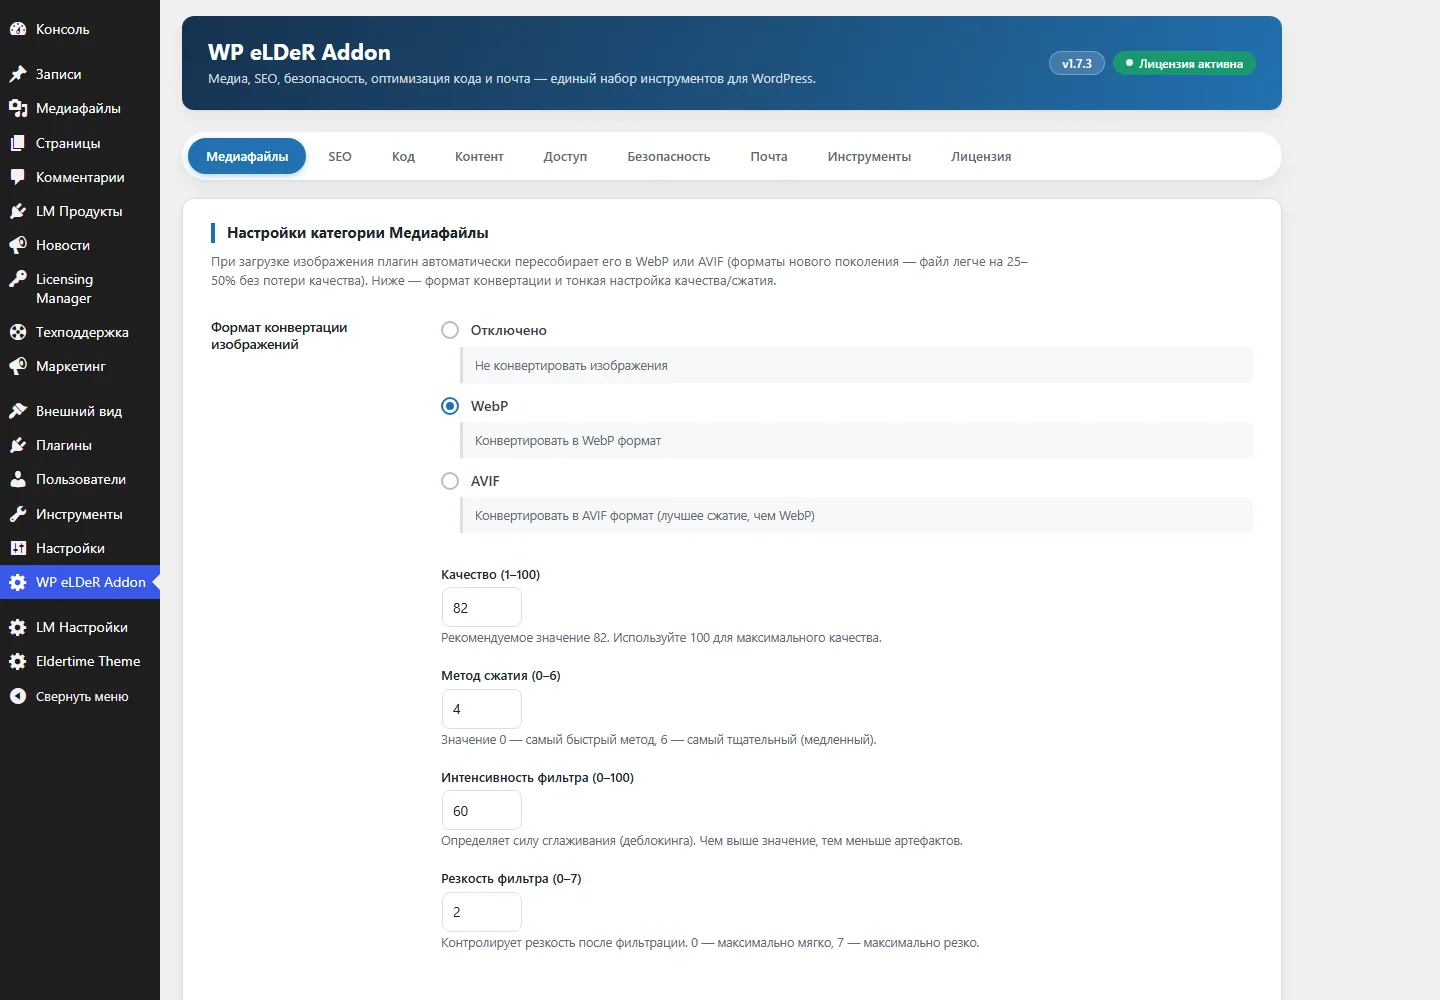The width and height of the screenshot is (1440, 1000).
Task: Select the active Медиафайлы tab
Action: pos(247,156)
